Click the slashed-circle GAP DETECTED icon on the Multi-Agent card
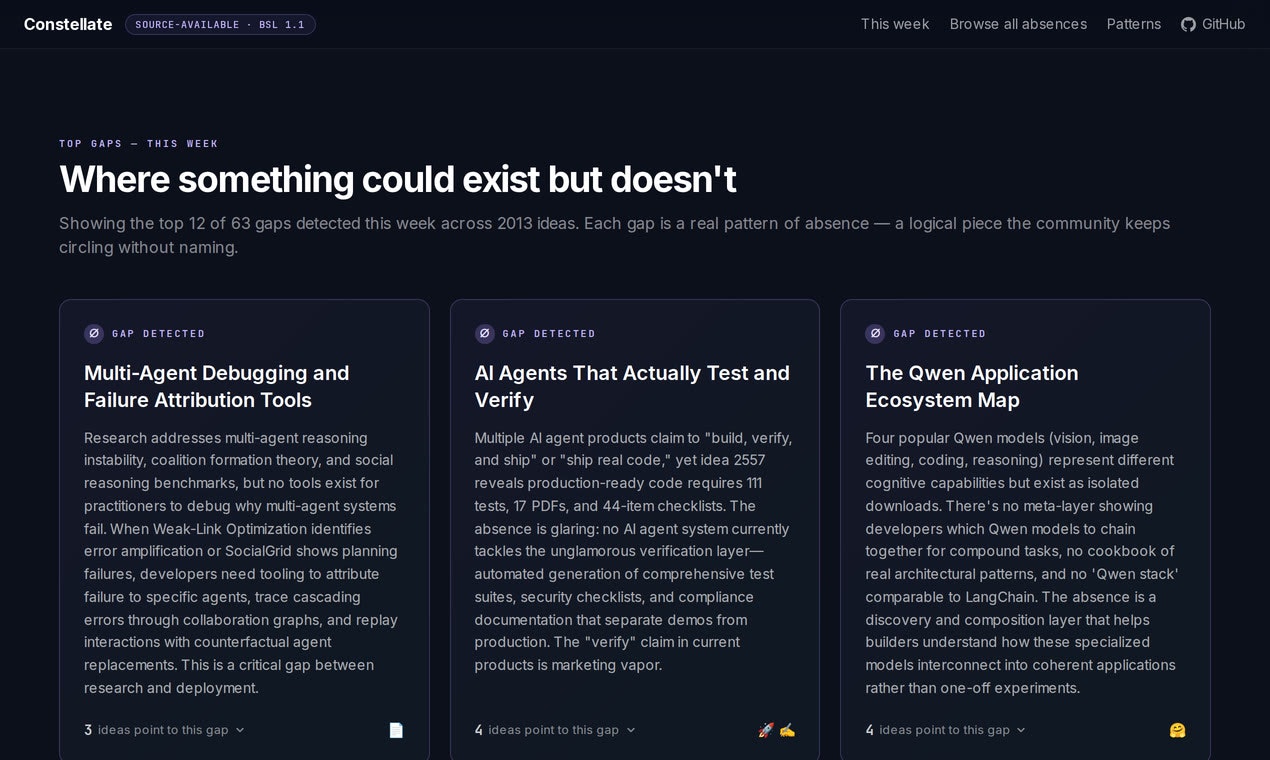The width and height of the screenshot is (1270, 760). pyautogui.click(x=94, y=334)
